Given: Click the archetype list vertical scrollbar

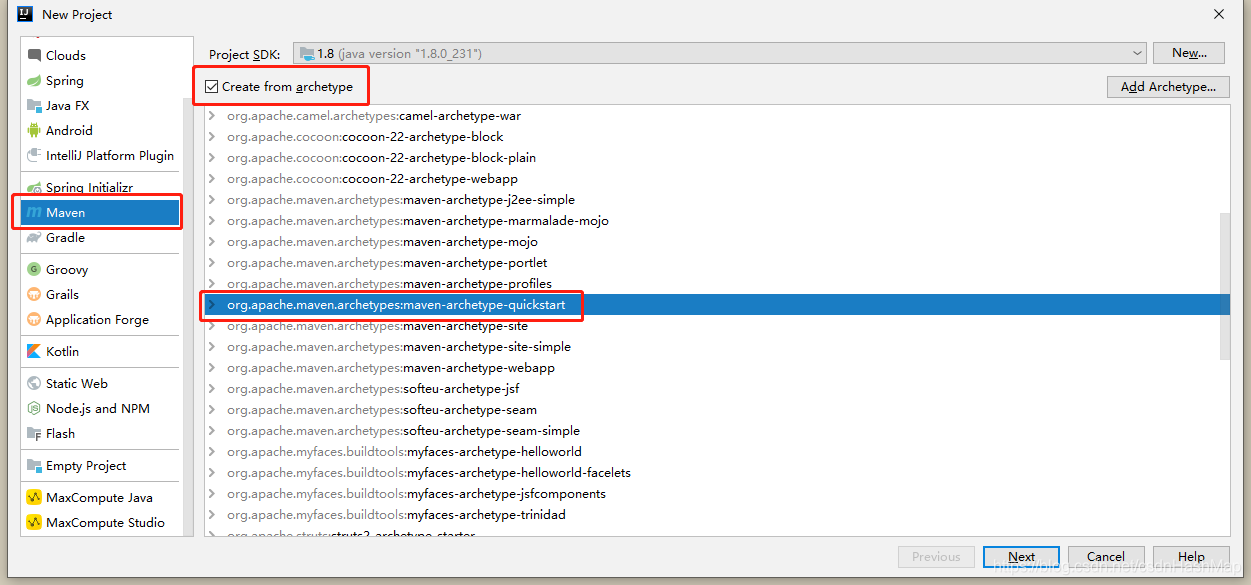Looking at the screenshot, I should click(x=1225, y=285).
